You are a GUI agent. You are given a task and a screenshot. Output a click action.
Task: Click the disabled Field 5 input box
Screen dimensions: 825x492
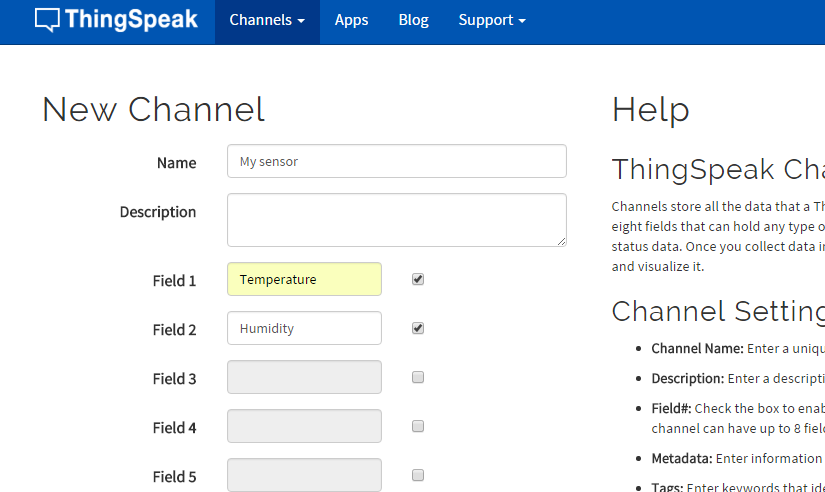(304, 475)
